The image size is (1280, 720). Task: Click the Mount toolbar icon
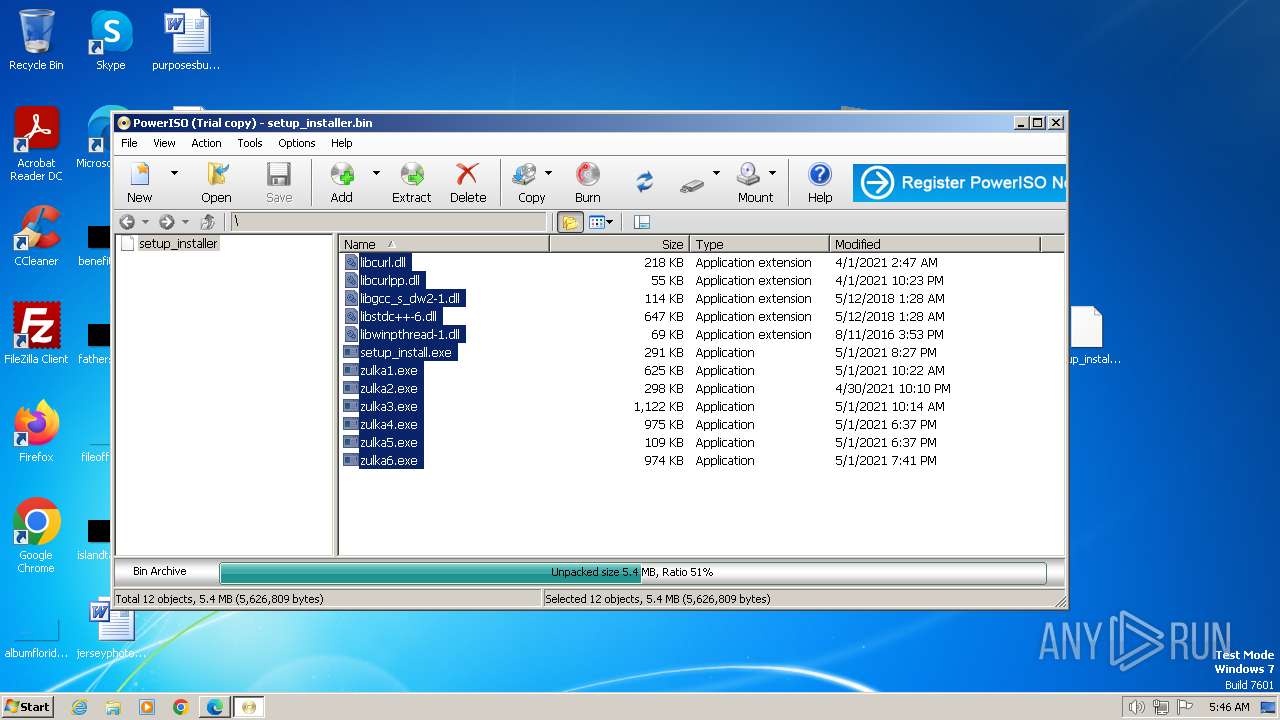(x=755, y=182)
